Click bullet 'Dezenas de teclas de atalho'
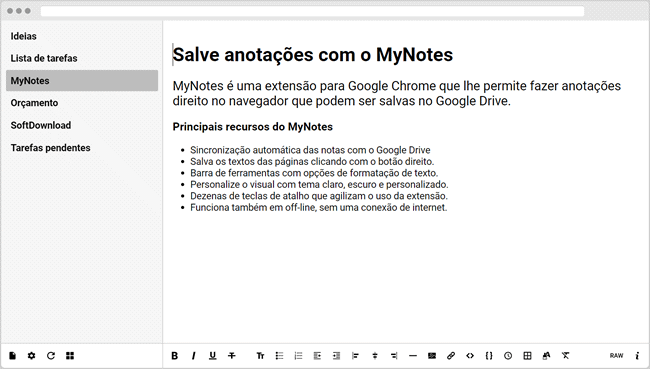The width and height of the screenshot is (650, 369). [319, 196]
